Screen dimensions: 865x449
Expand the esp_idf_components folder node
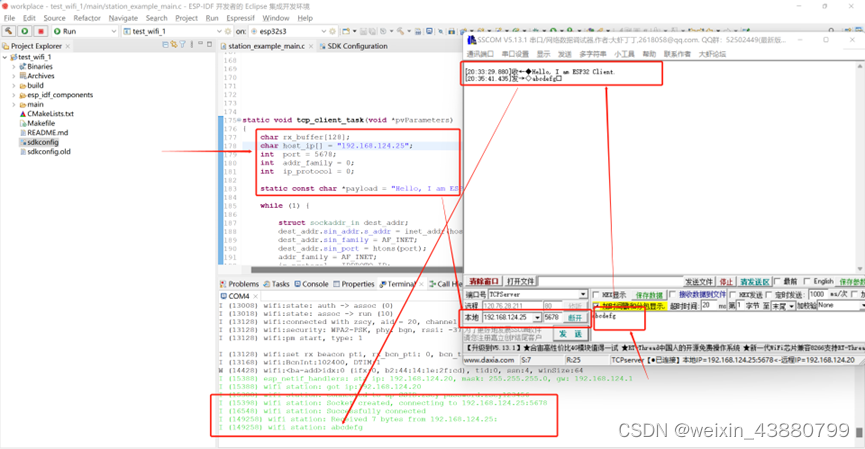pos(14,95)
